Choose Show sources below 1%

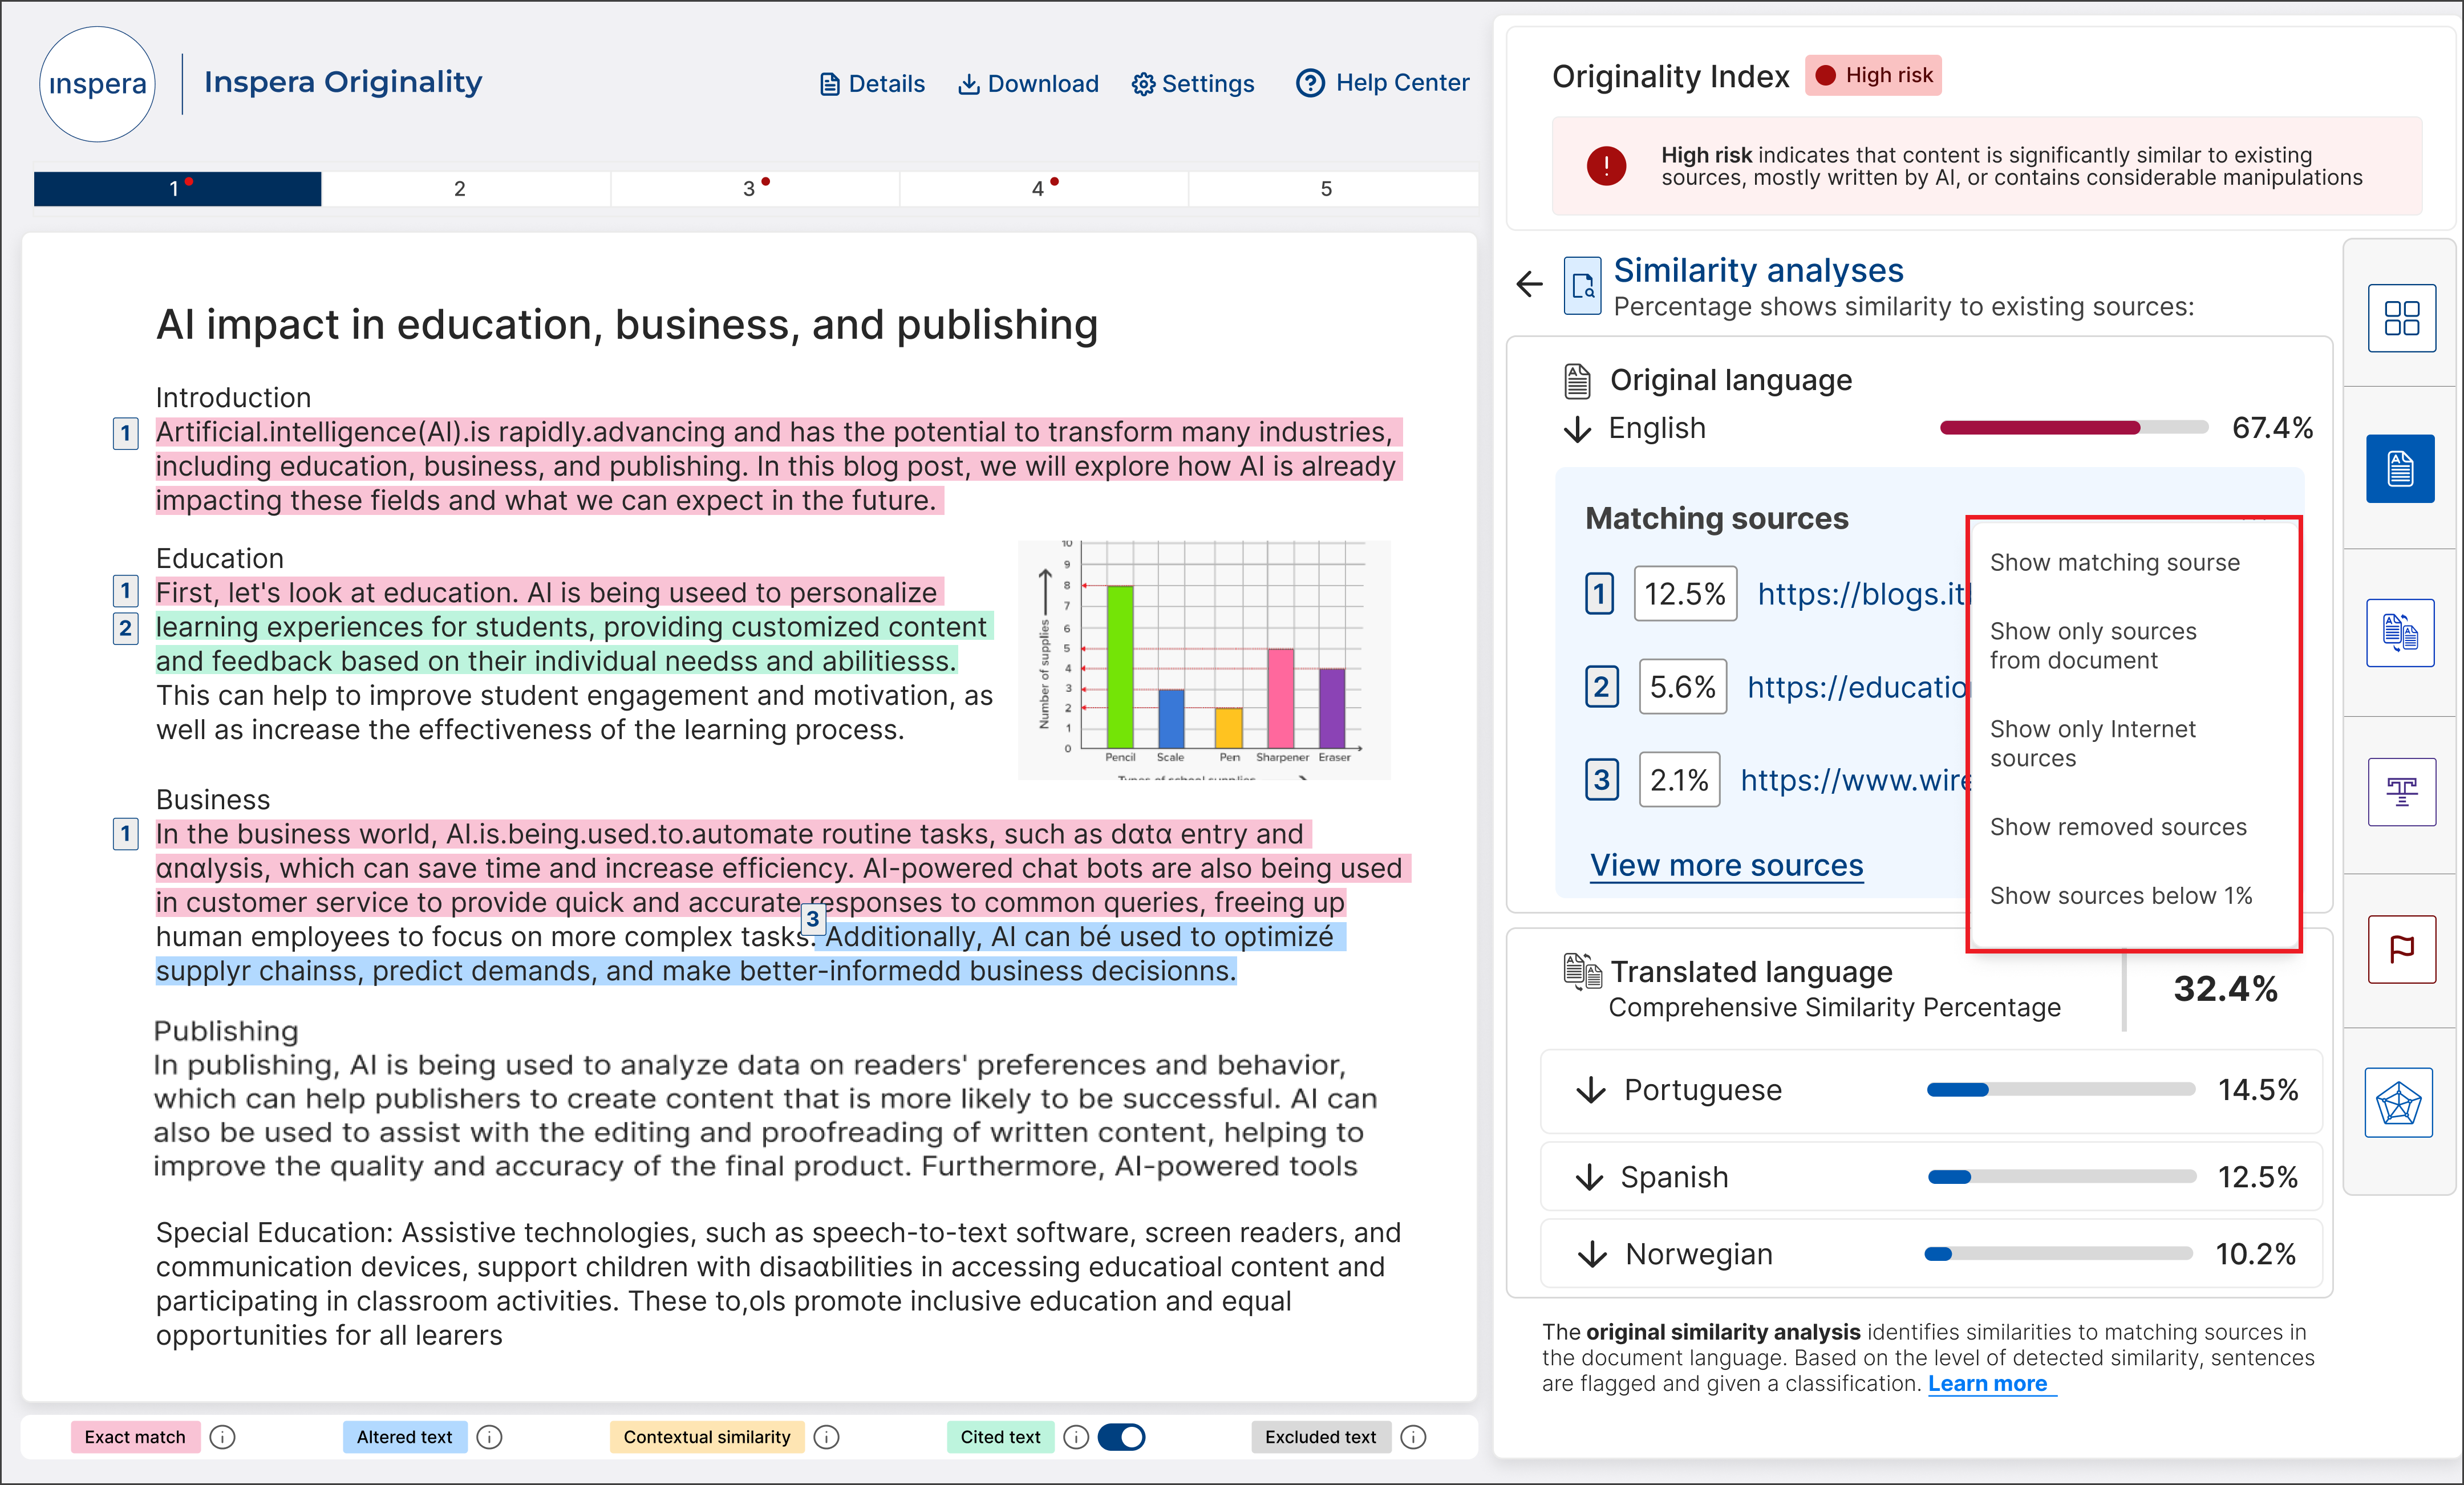pyautogui.click(x=2121, y=896)
